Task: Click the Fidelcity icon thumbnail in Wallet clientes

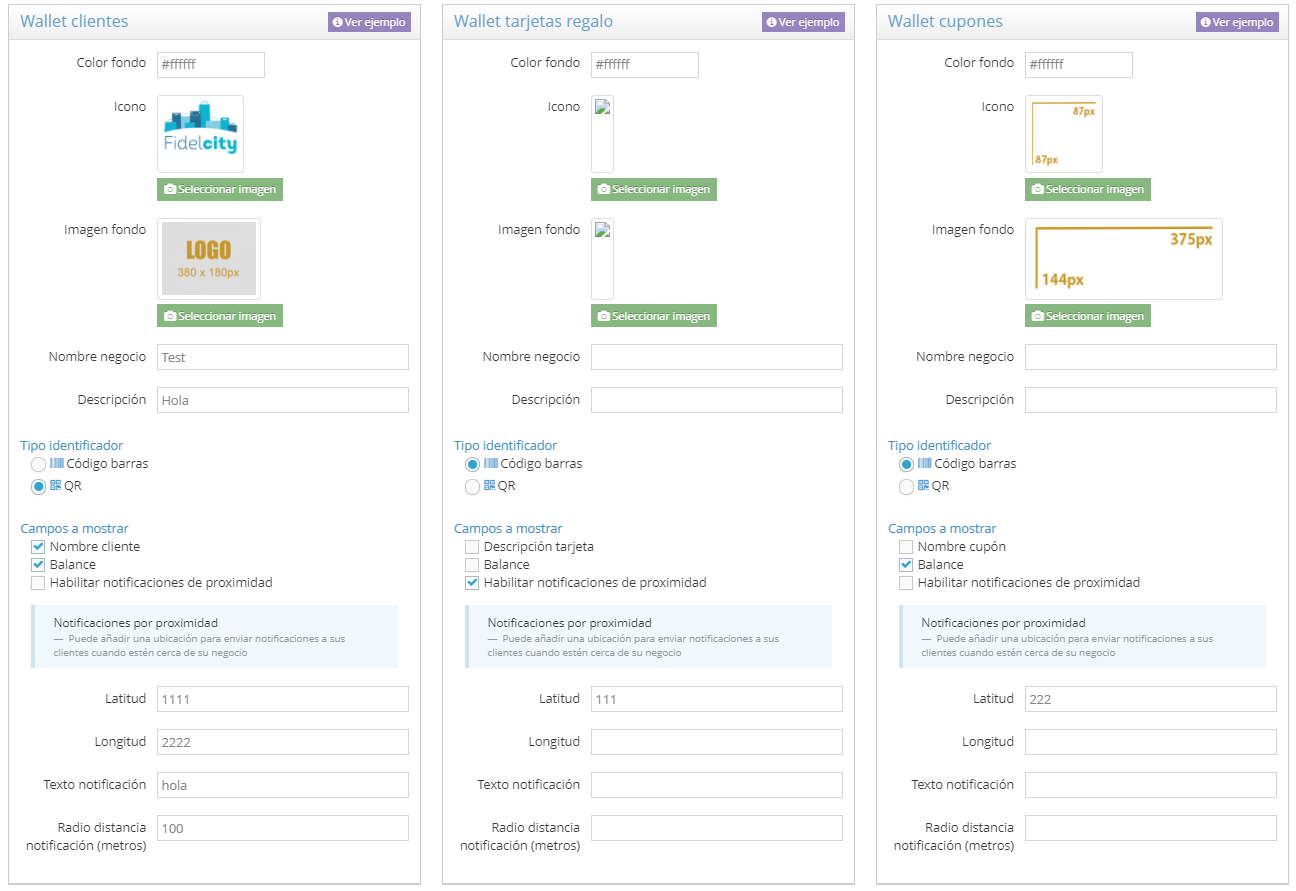Action: coord(200,134)
